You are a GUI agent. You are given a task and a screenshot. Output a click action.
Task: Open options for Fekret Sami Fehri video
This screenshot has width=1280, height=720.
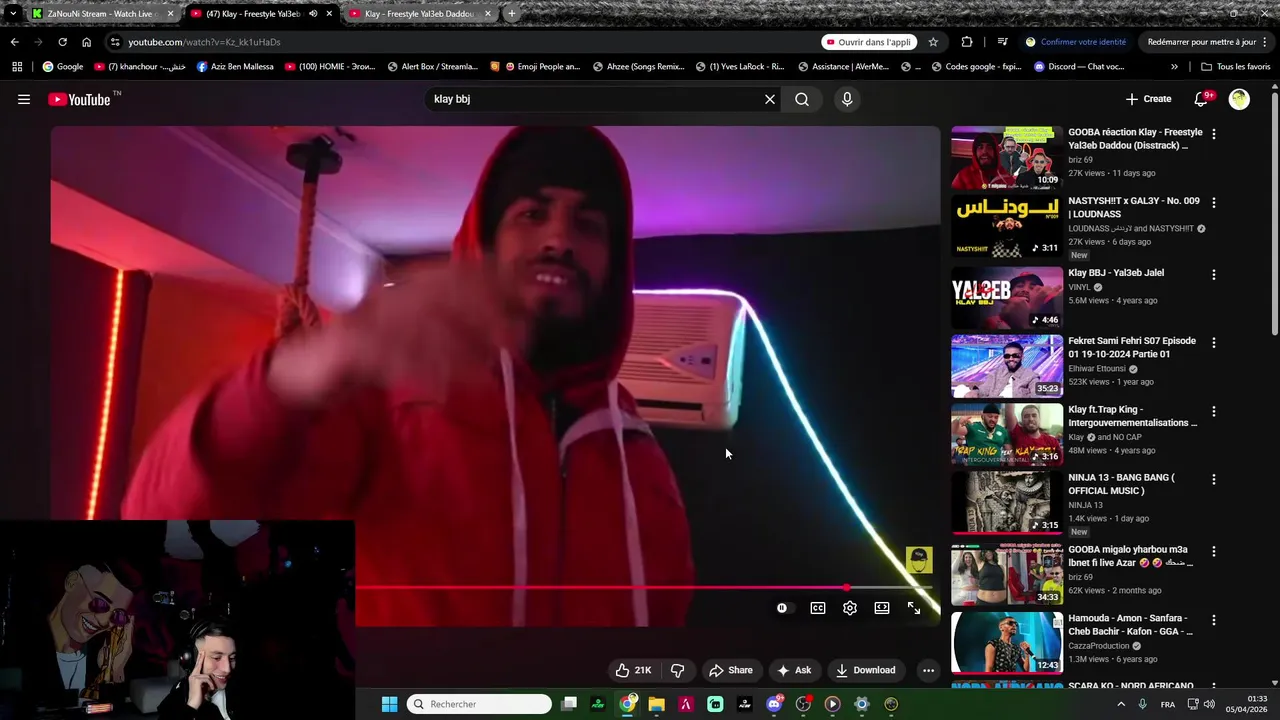pos(1214,342)
